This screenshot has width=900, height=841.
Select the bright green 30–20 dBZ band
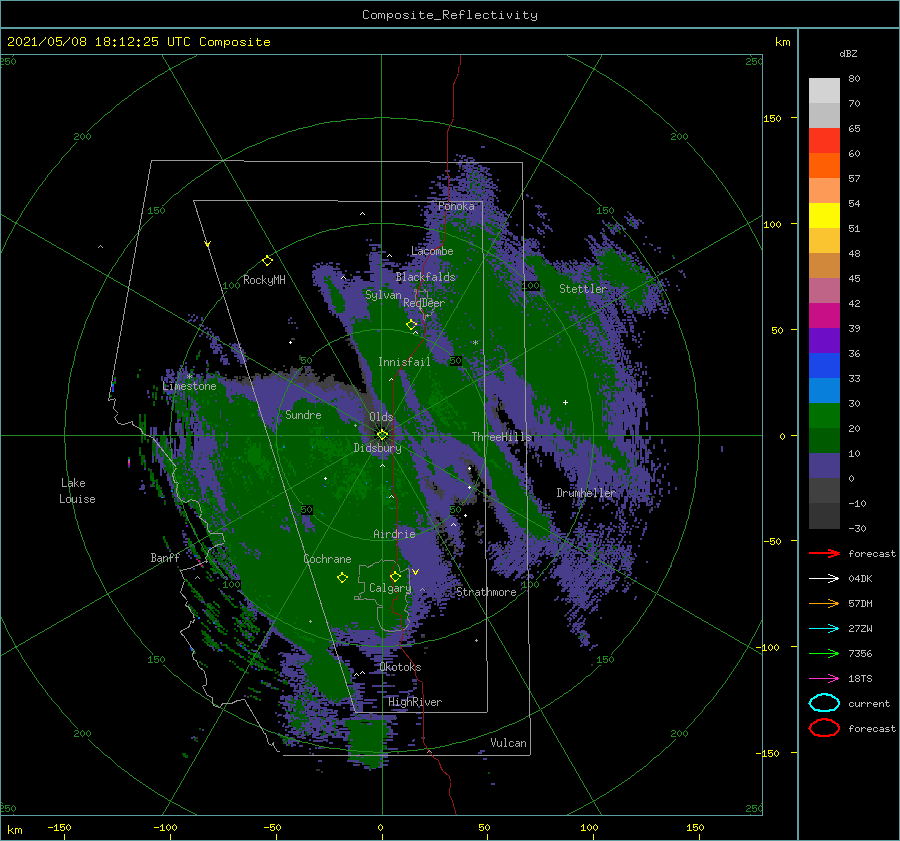coord(824,416)
